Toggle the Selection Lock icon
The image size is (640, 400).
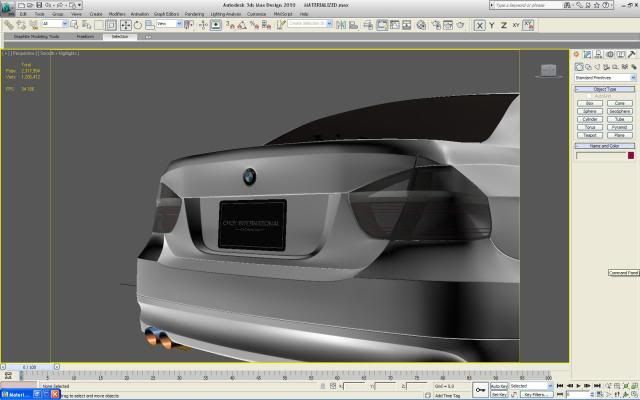pos(322,386)
